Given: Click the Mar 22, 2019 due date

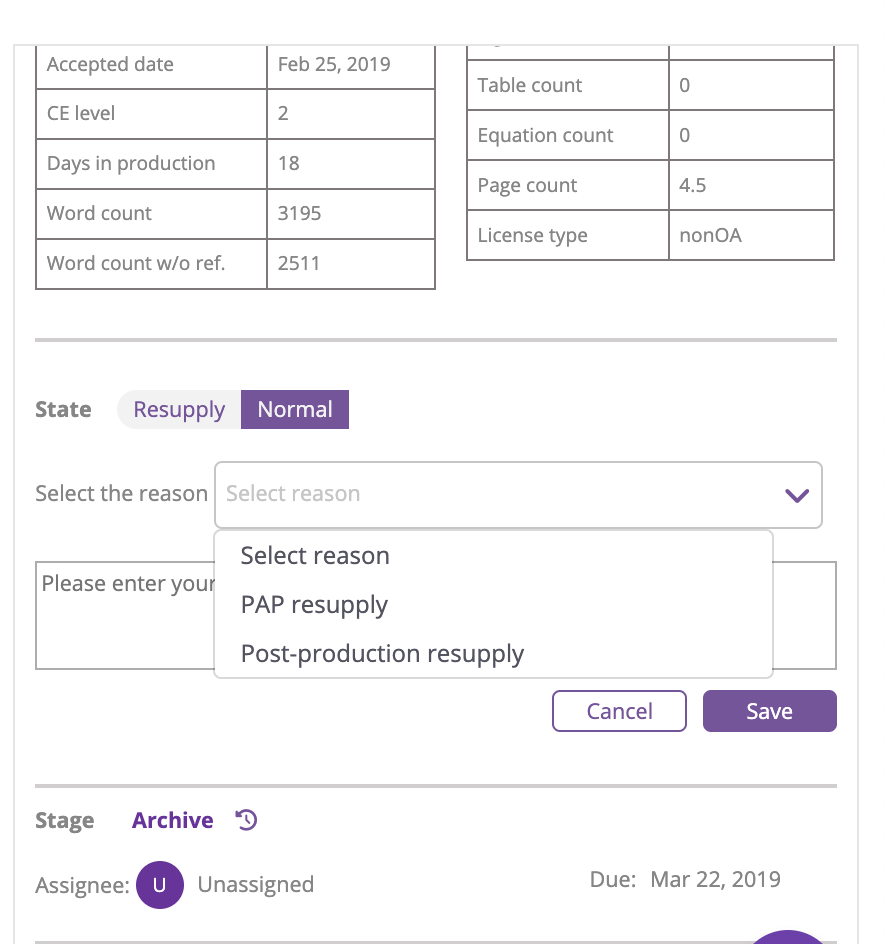Looking at the screenshot, I should tap(715, 880).
